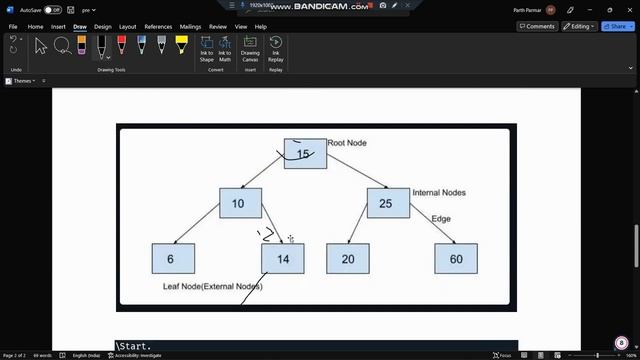Screen dimensions: 640x360
Task: Switch to the Design tab
Action: (x=103, y=27)
